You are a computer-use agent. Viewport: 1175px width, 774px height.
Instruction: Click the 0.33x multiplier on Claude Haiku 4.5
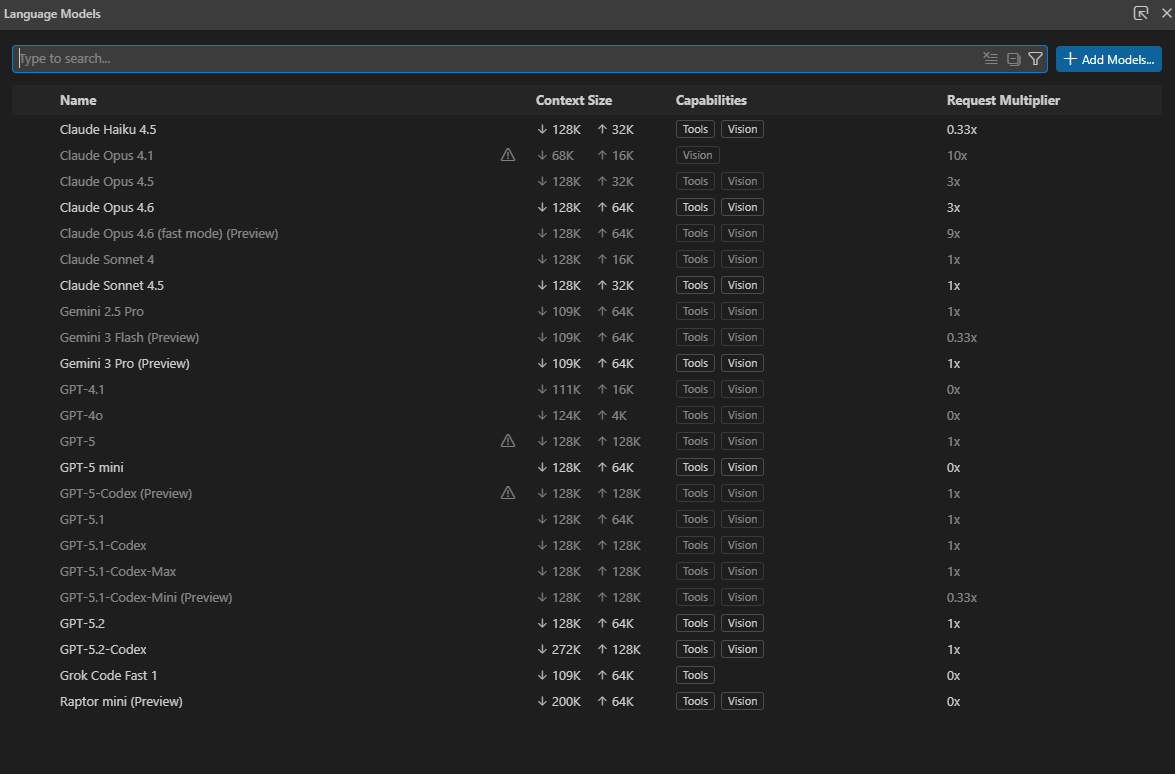961,129
